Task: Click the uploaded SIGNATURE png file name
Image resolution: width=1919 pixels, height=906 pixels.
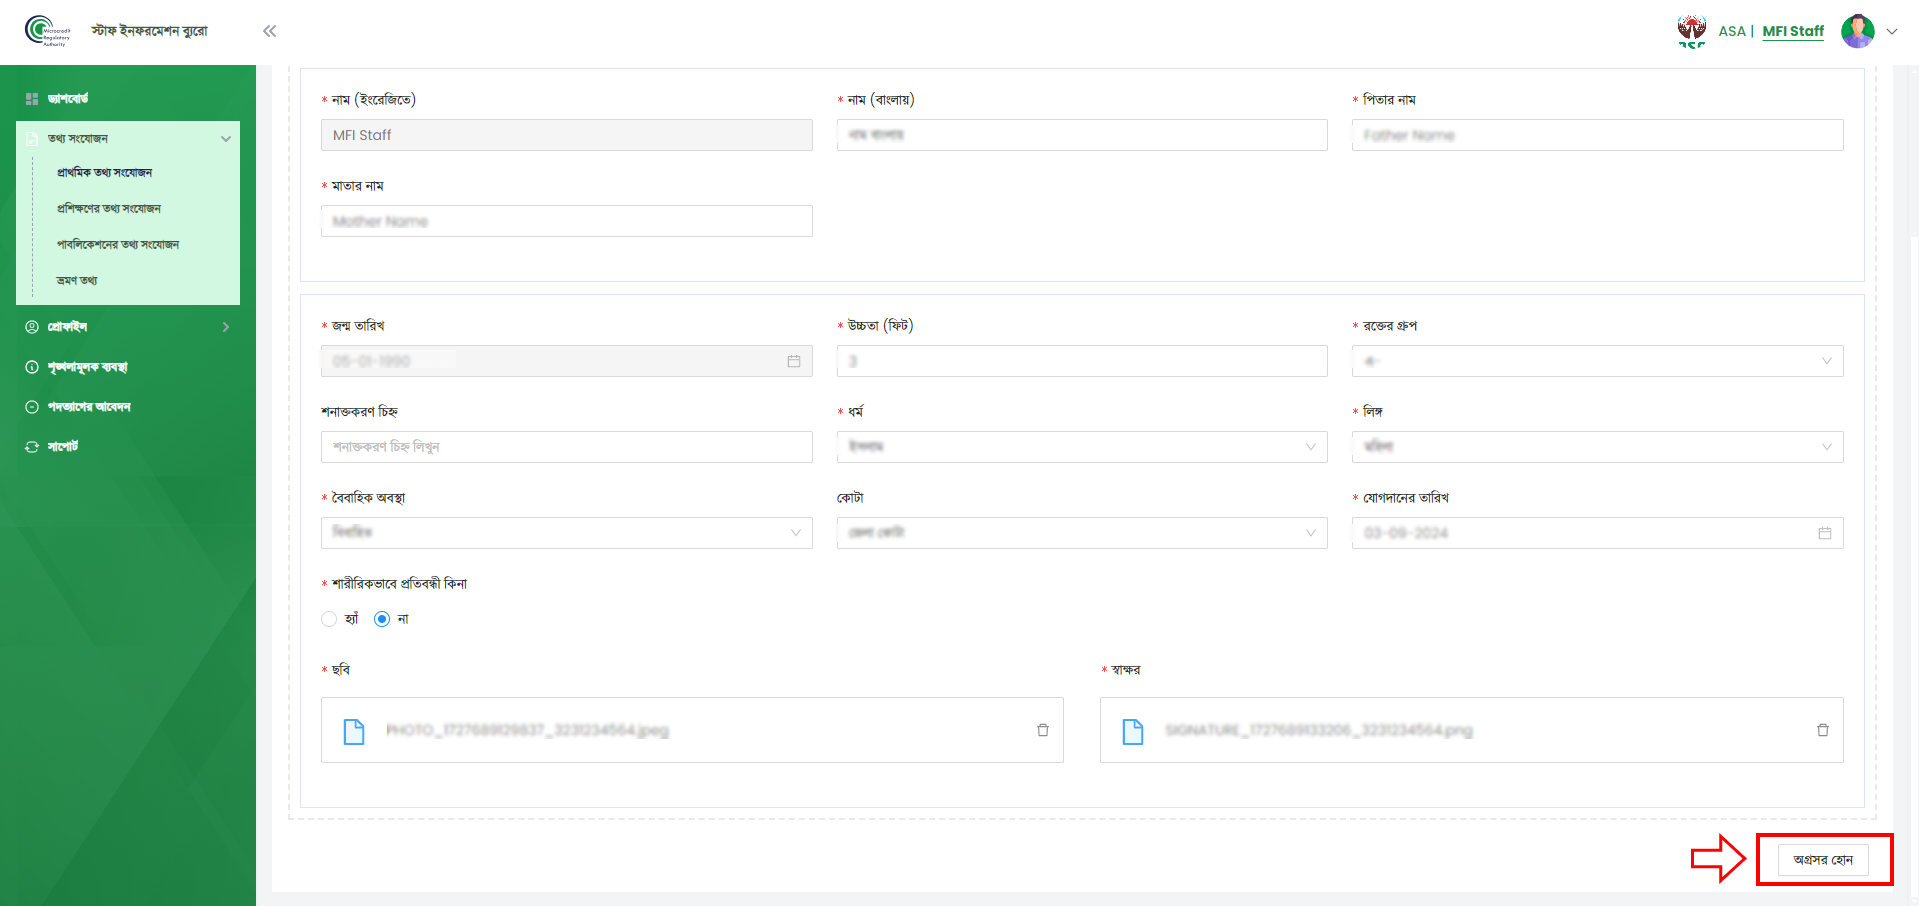Action: pos(1318,730)
